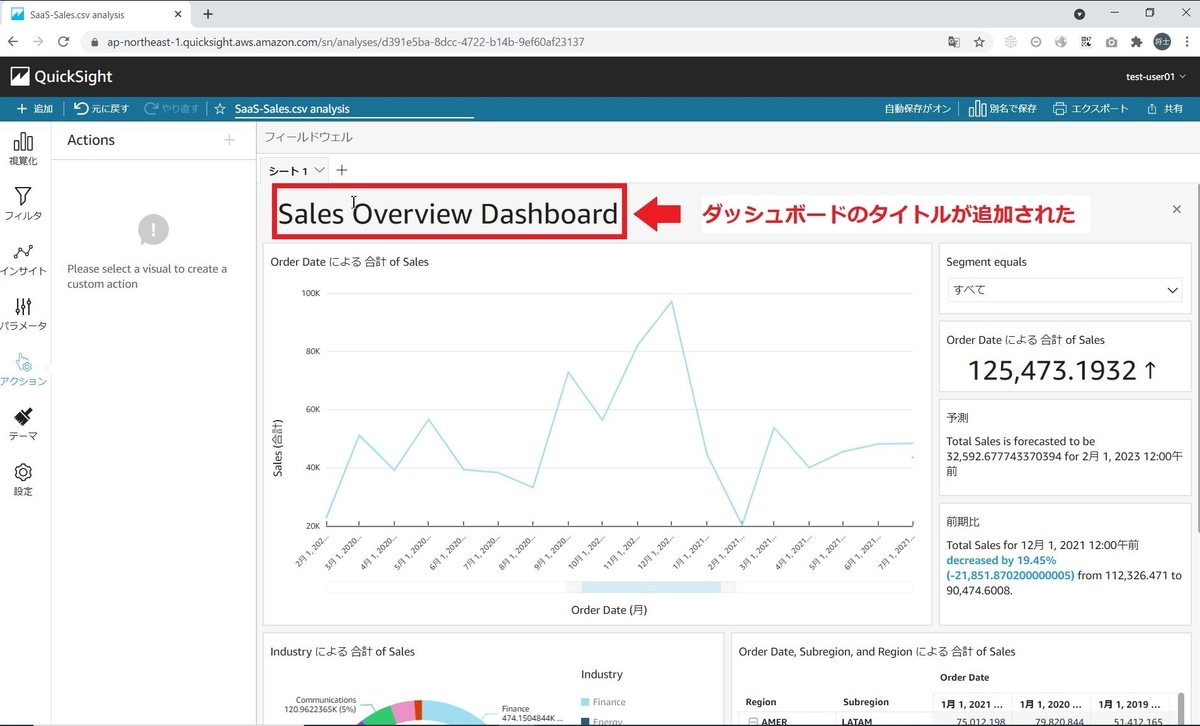This screenshot has width=1200, height=726.
Task: Open the テーマ (Theme) brush icon
Action: pyautogui.click(x=22, y=423)
